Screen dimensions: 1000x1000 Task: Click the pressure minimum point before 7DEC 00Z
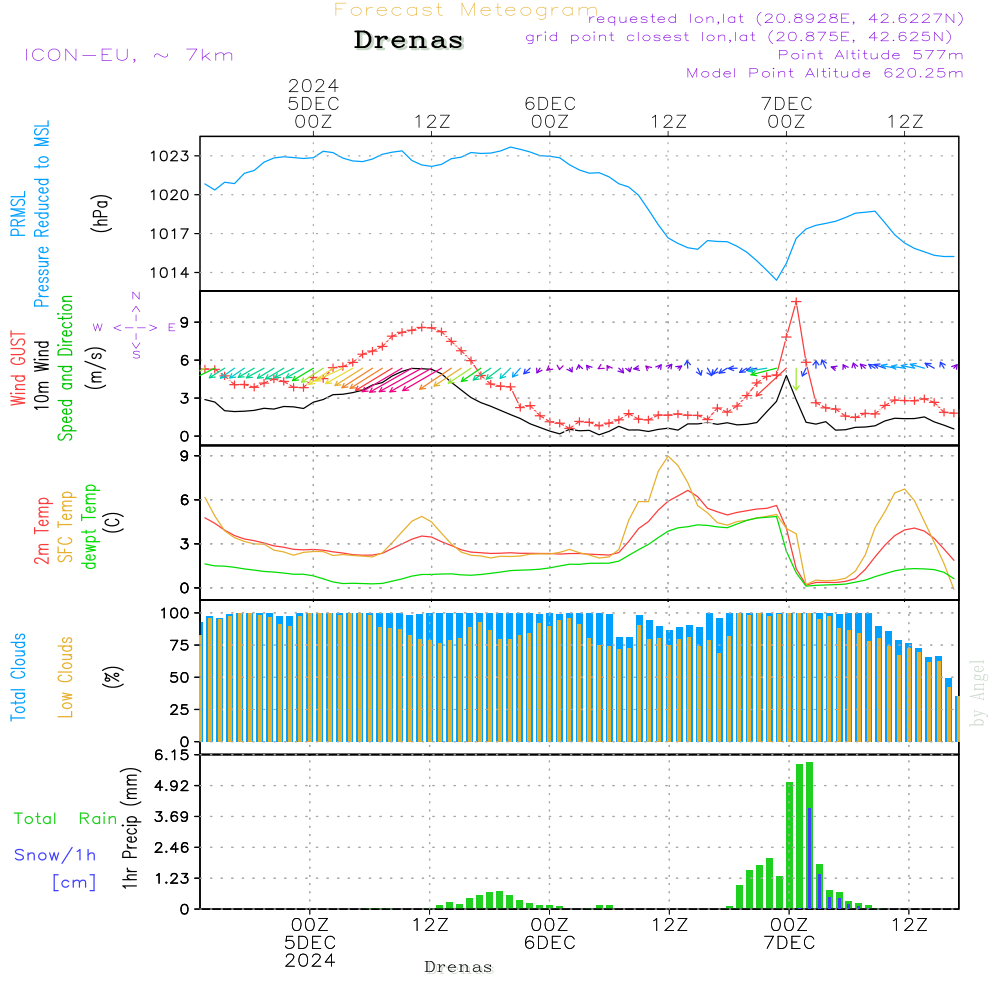[x=776, y=279]
